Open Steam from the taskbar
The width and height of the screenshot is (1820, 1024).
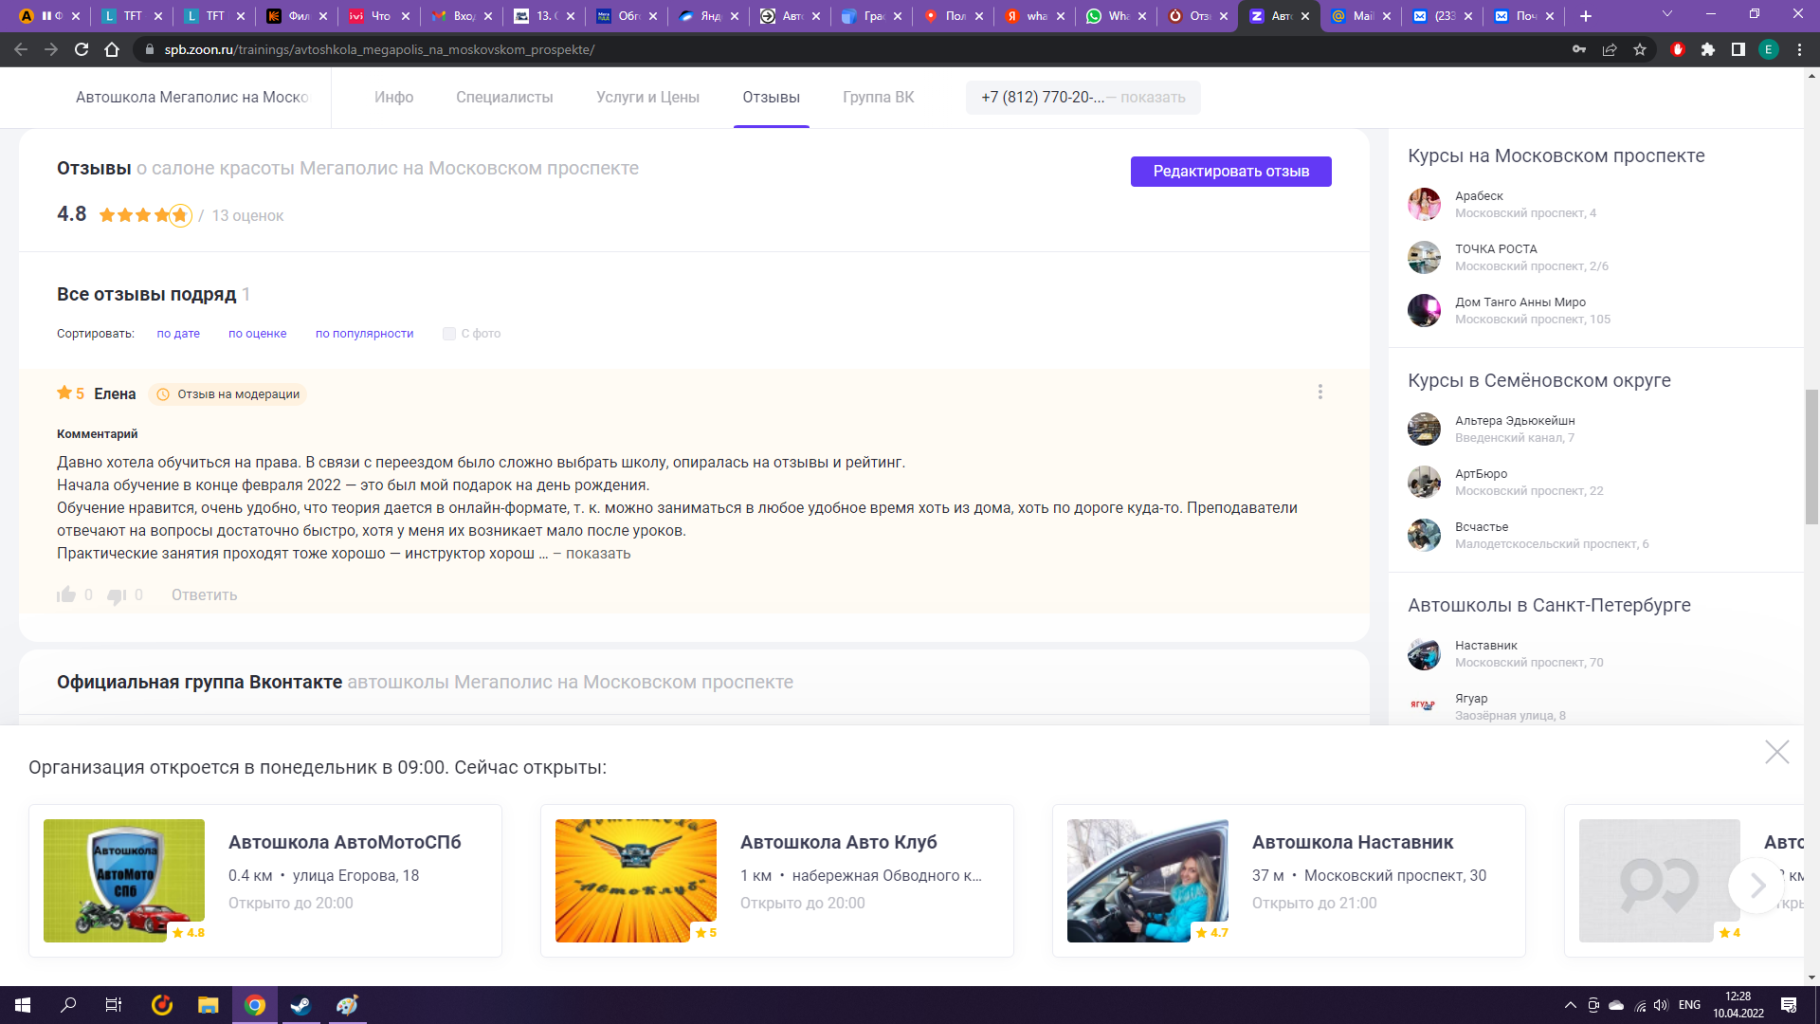pos(301,1005)
